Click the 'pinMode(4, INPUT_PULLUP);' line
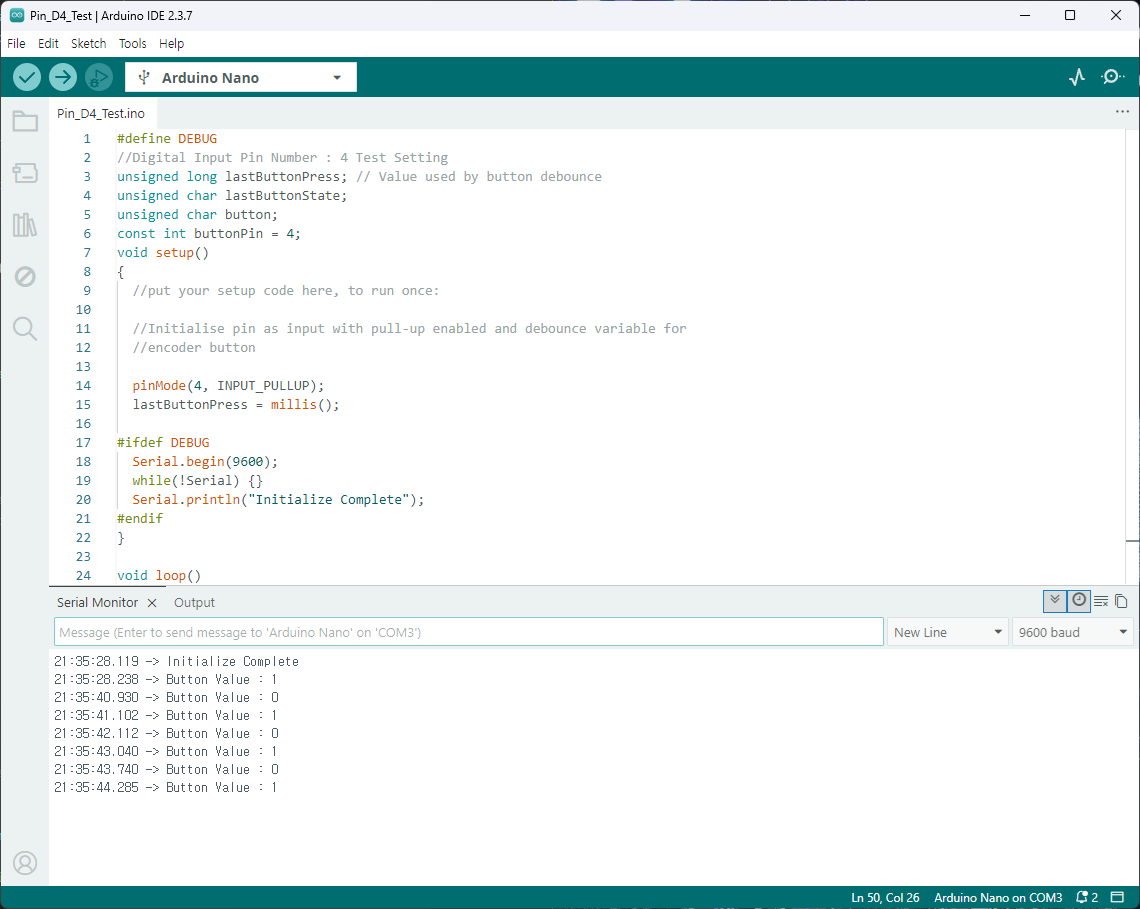Viewport: 1140px width, 909px height. click(228, 385)
